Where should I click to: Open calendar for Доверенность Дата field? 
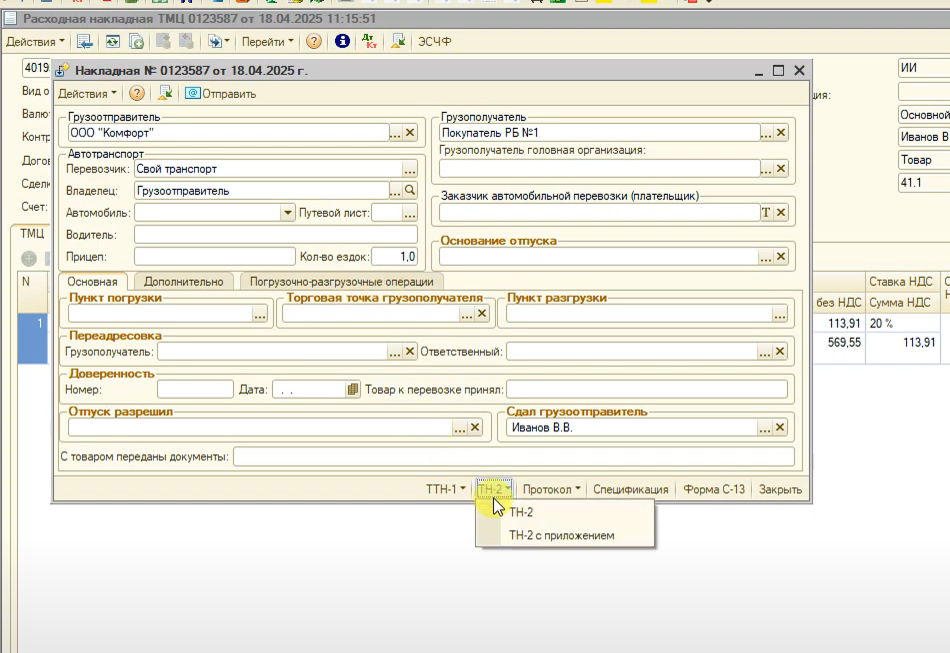[353, 389]
